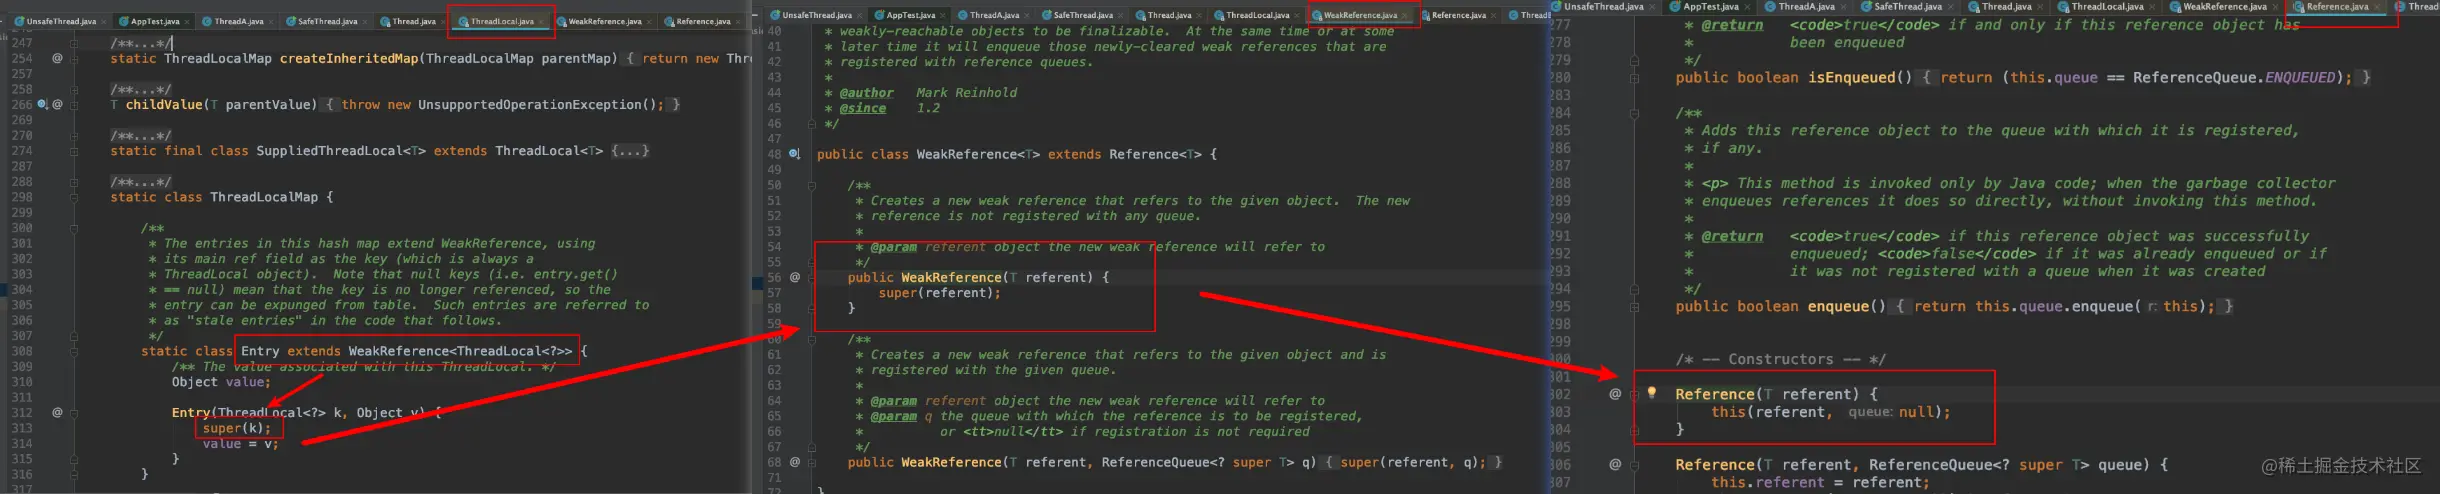Click @ gutter marker on line 68 WeakReference constructor
This screenshot has width=2440, height=494.
click(x=795, y=462)
